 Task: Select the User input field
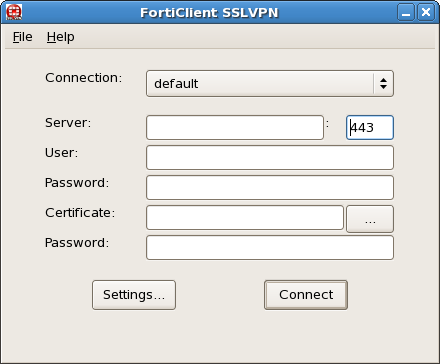click(270, 157)
